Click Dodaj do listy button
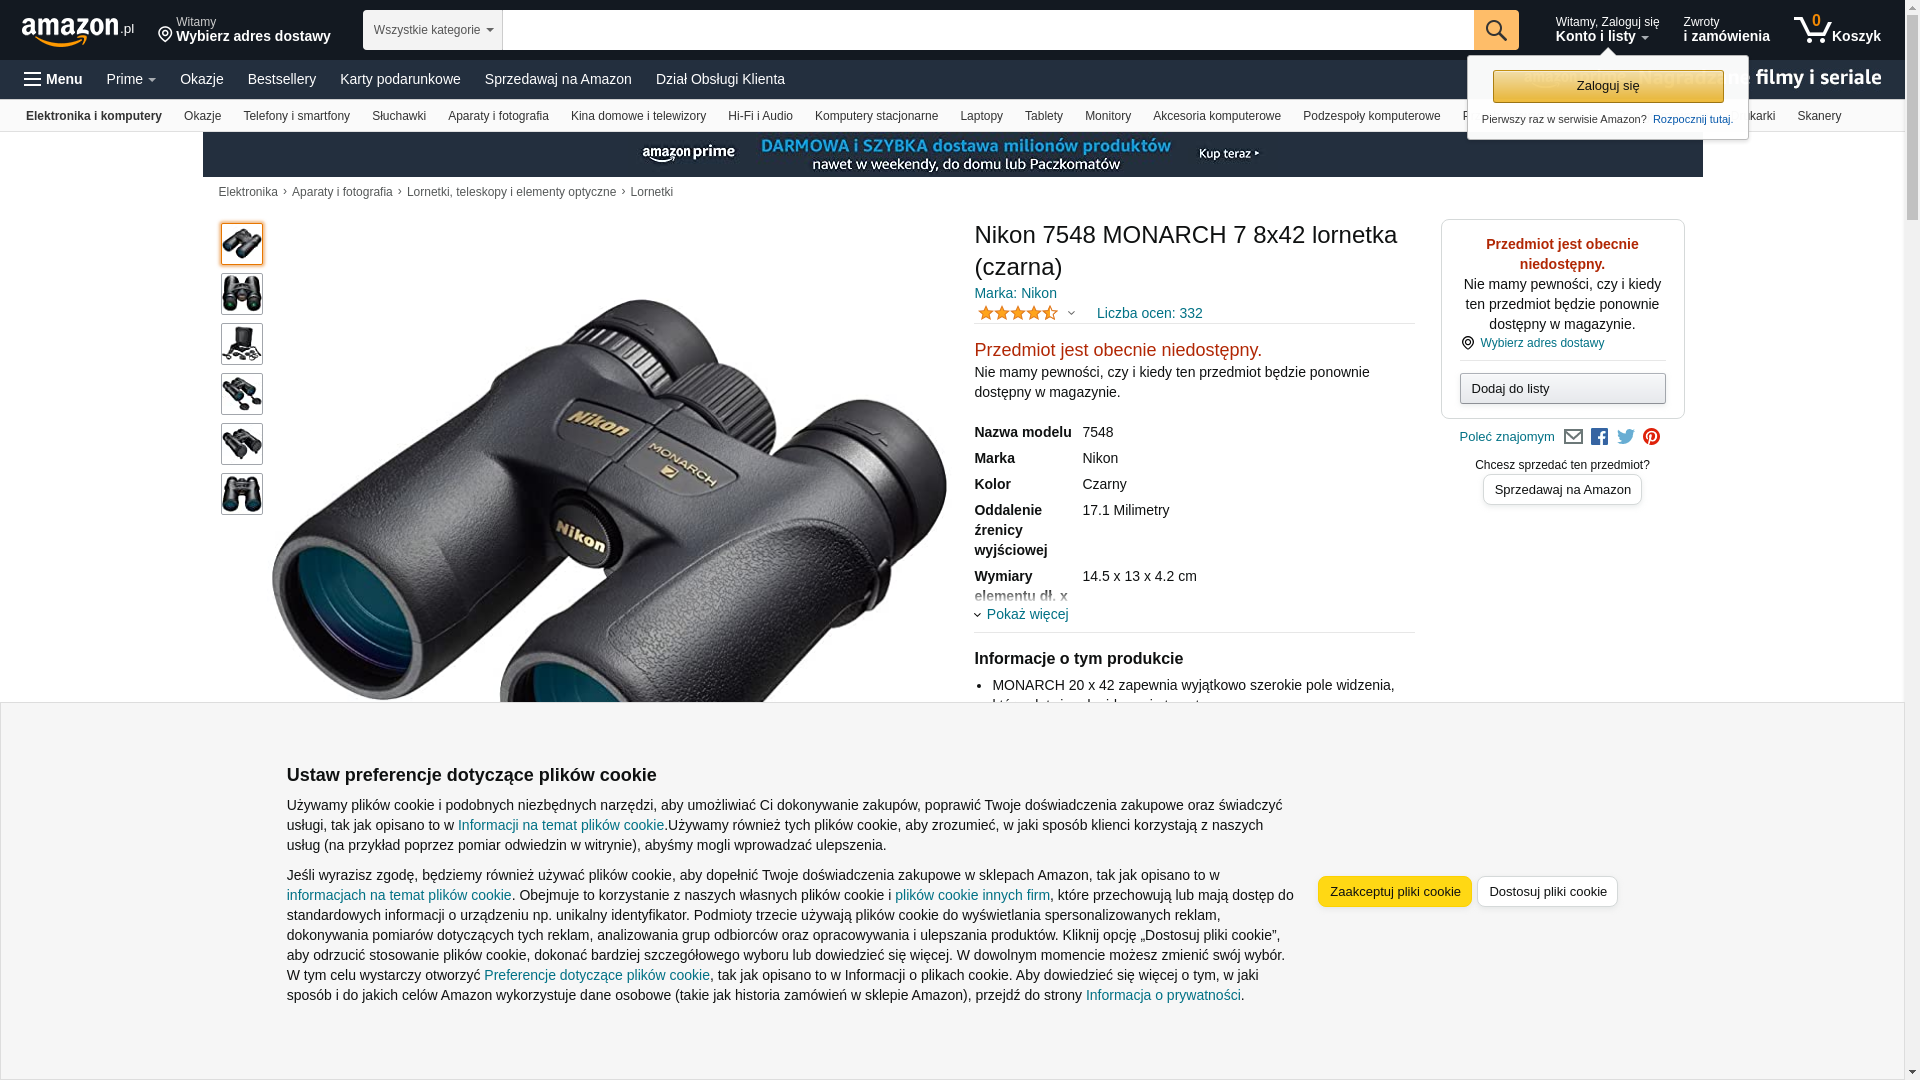The width and height of the screenshot is (1920, 1080). click(1562, 388)
